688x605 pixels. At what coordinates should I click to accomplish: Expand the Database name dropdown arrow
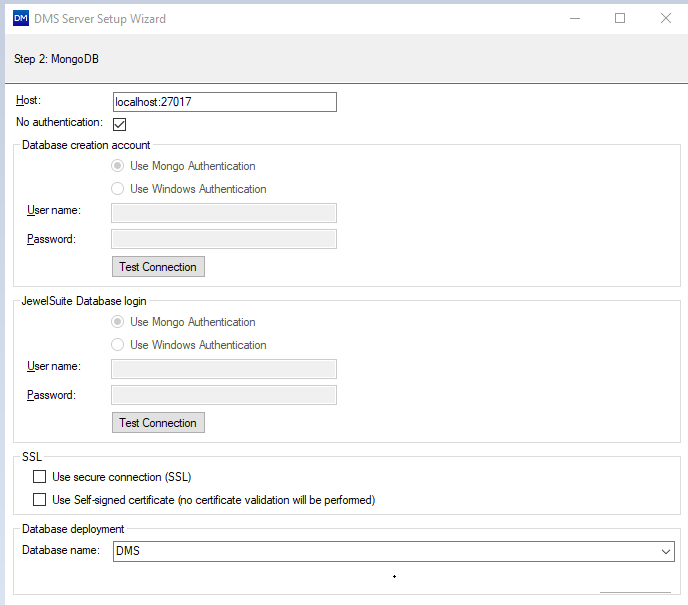click(x=666, y=551)
